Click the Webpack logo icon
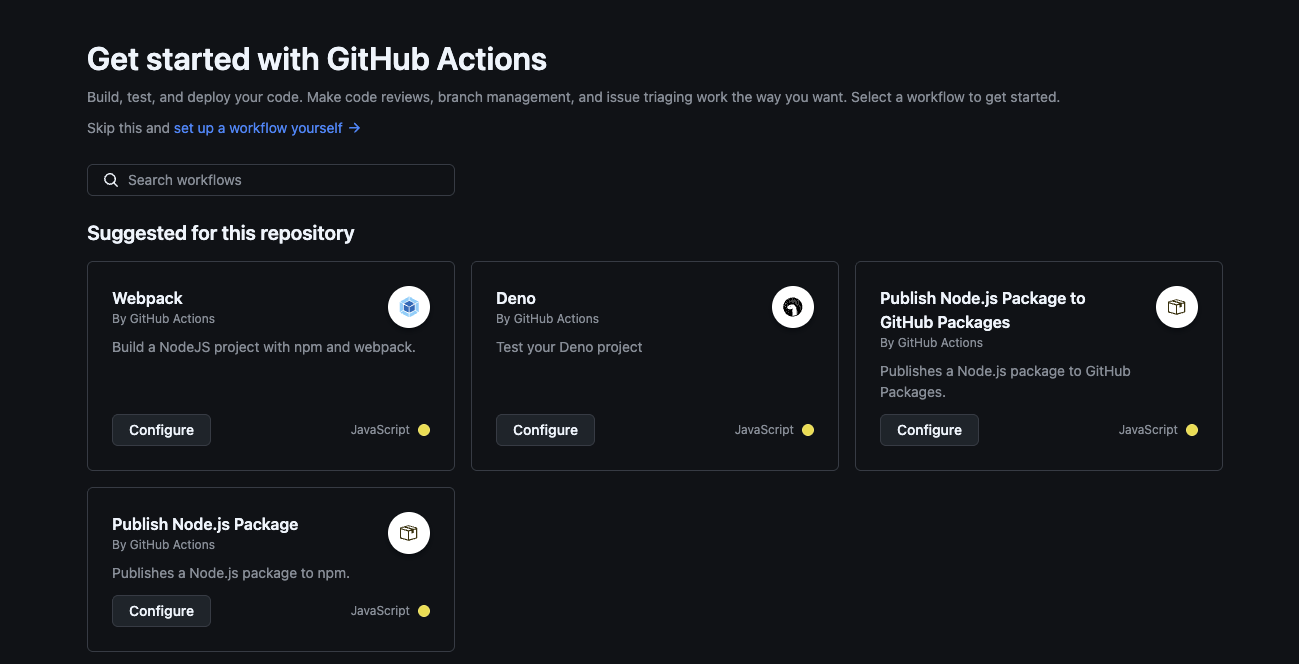This screenshot has height=664, width=1299. click(409, 307)
